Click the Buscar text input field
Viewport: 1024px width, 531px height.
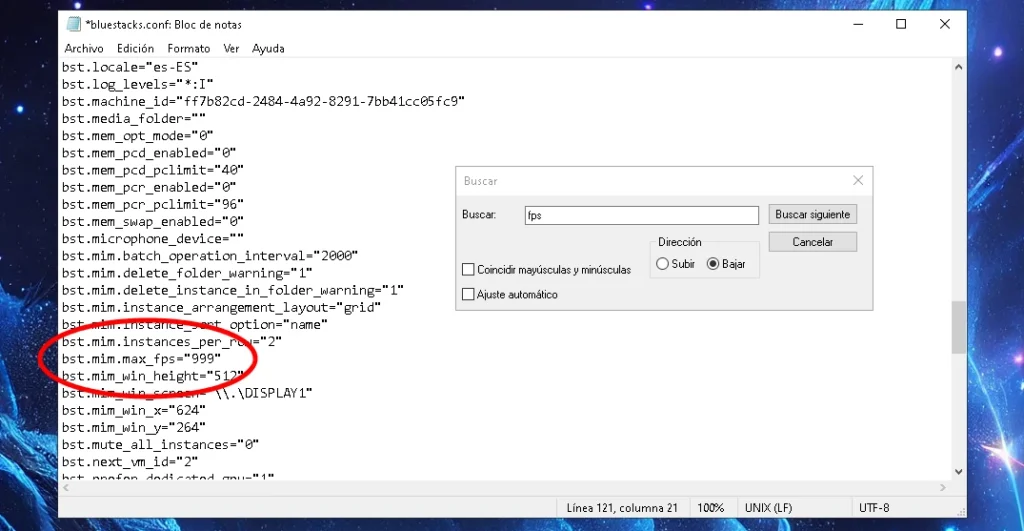(x=640, y=215)
